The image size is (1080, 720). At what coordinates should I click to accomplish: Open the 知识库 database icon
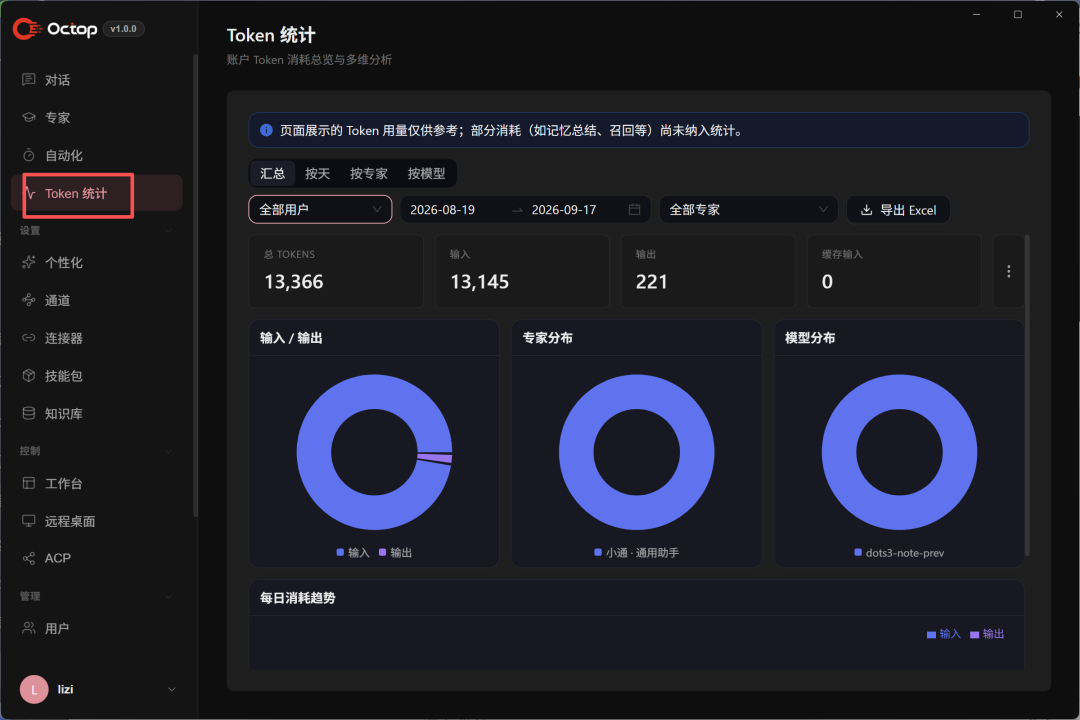pos(28,413)
